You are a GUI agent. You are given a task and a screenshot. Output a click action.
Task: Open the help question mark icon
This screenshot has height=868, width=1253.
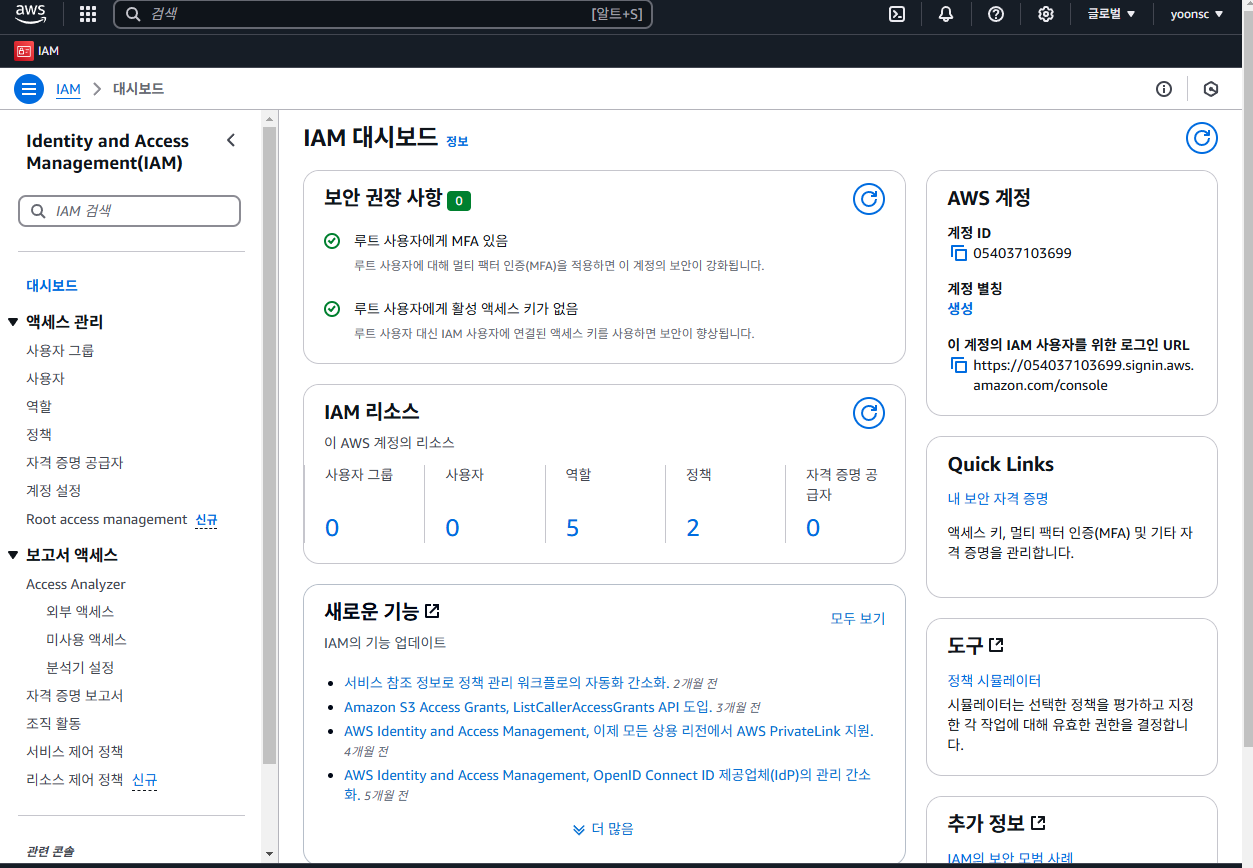(x=995, y=14)
